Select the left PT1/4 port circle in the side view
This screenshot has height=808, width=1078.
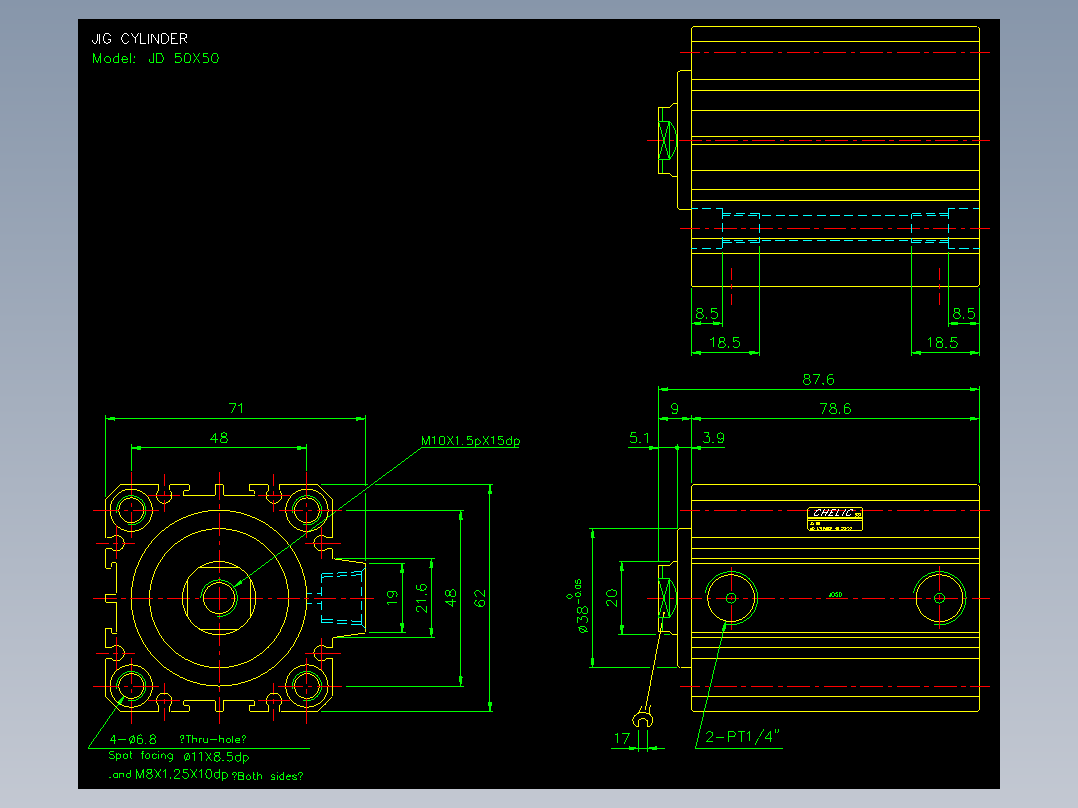coord(732,598)
